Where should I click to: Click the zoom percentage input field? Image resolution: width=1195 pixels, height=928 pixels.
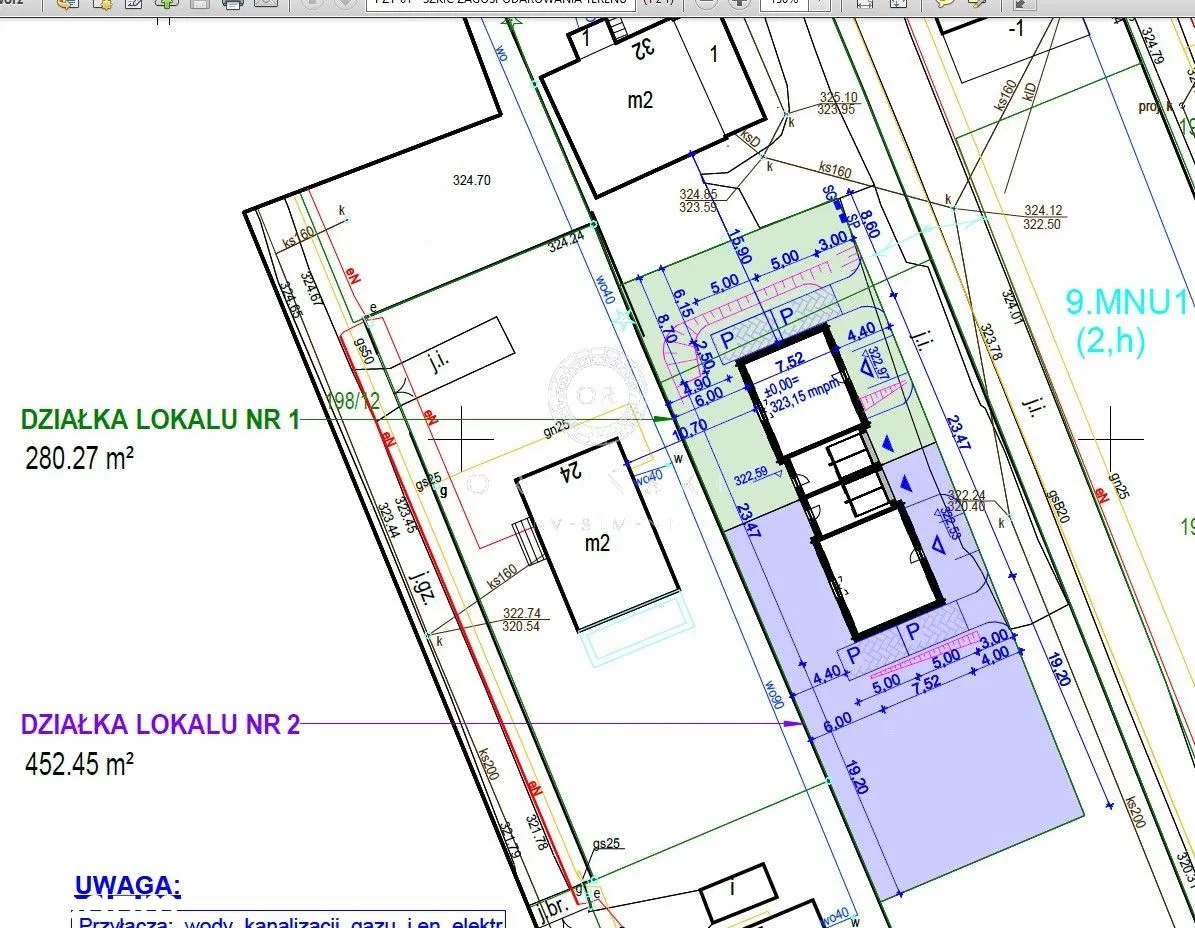click(x=785, y=3)
